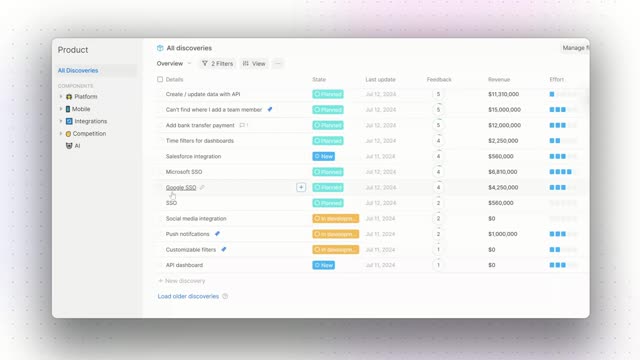
Task: Click the All discoveries cube icon
Action: 160,48
